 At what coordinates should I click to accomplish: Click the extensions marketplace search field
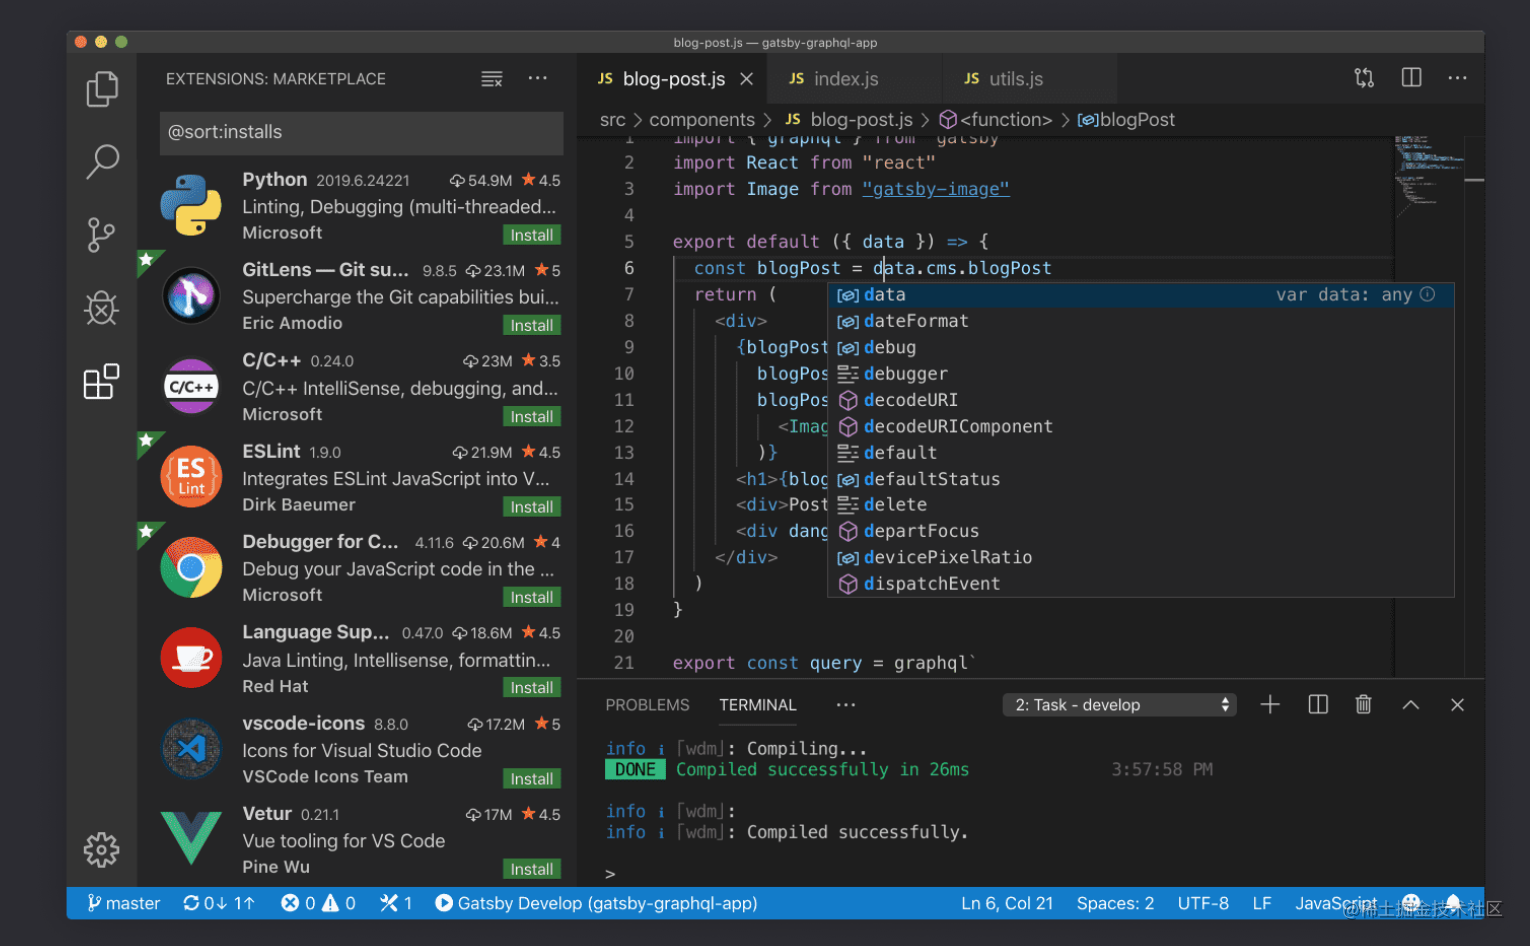pos(360,133)
